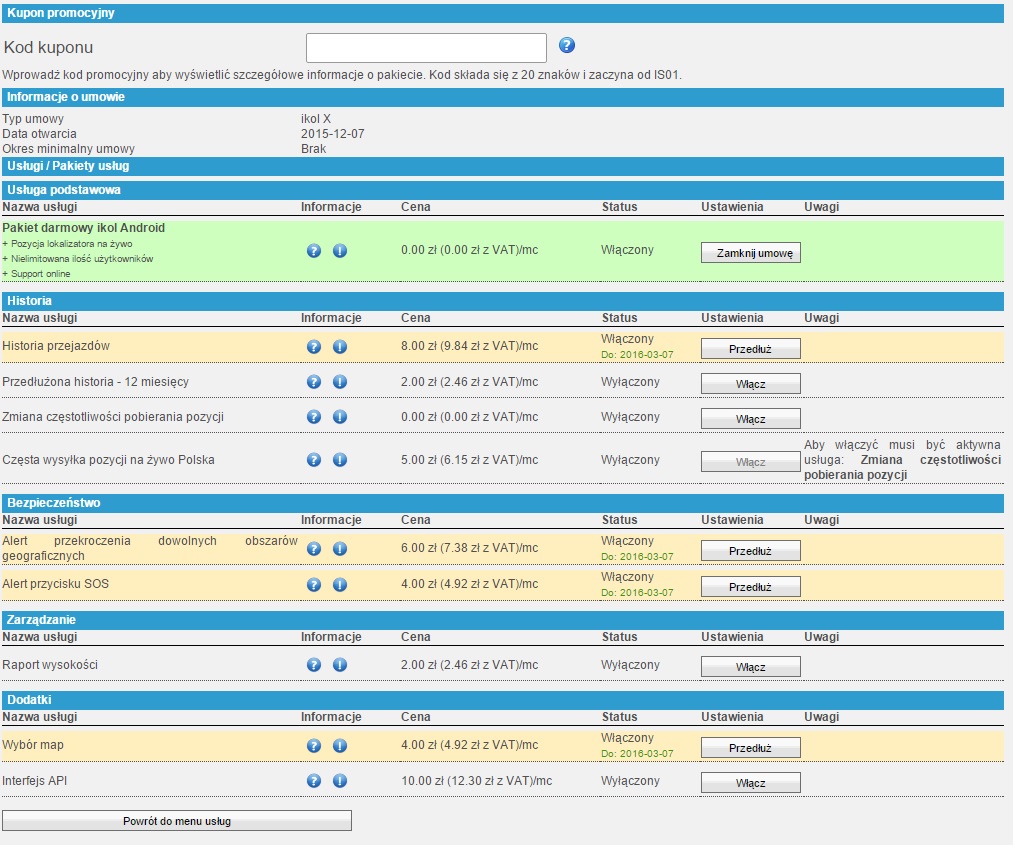This screenshot has width=1013, height=845.
Task: Click the help icon beside coupon code field
Action: pyautogui.click(x=567, y=46)
